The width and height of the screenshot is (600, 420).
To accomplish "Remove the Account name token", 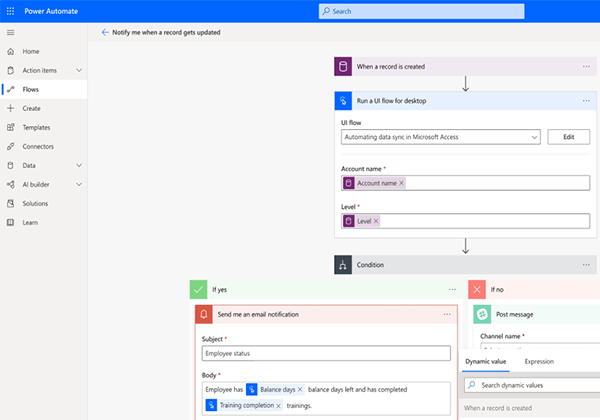I will coord(402,183).
